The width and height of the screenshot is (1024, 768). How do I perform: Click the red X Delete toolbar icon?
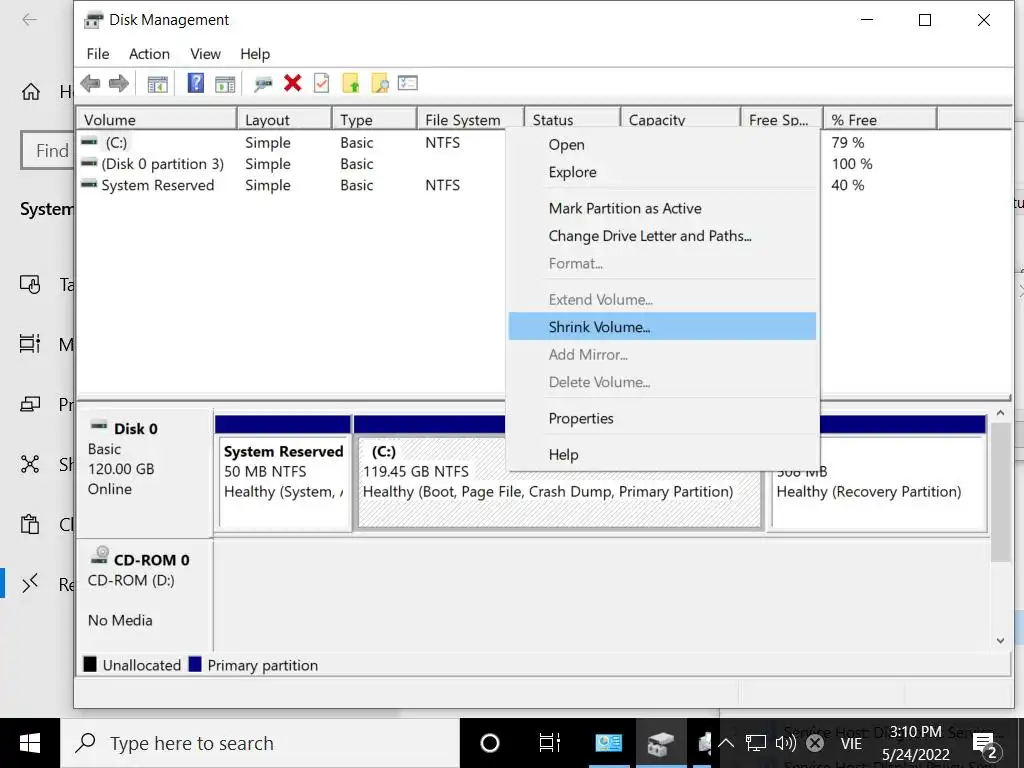click(293, 83)
